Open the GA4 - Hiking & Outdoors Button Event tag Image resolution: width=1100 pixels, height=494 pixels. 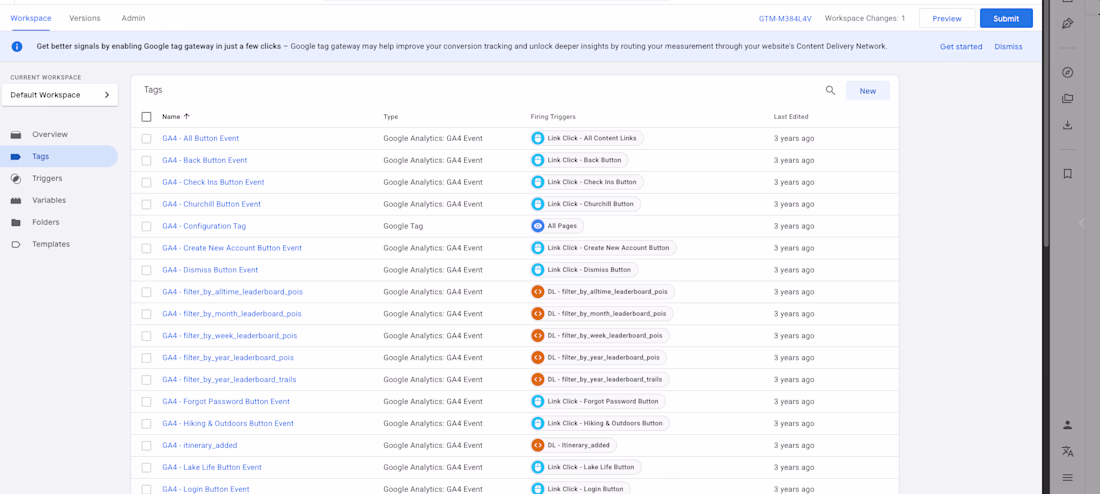pyautogui.click(x=228, y=423)
